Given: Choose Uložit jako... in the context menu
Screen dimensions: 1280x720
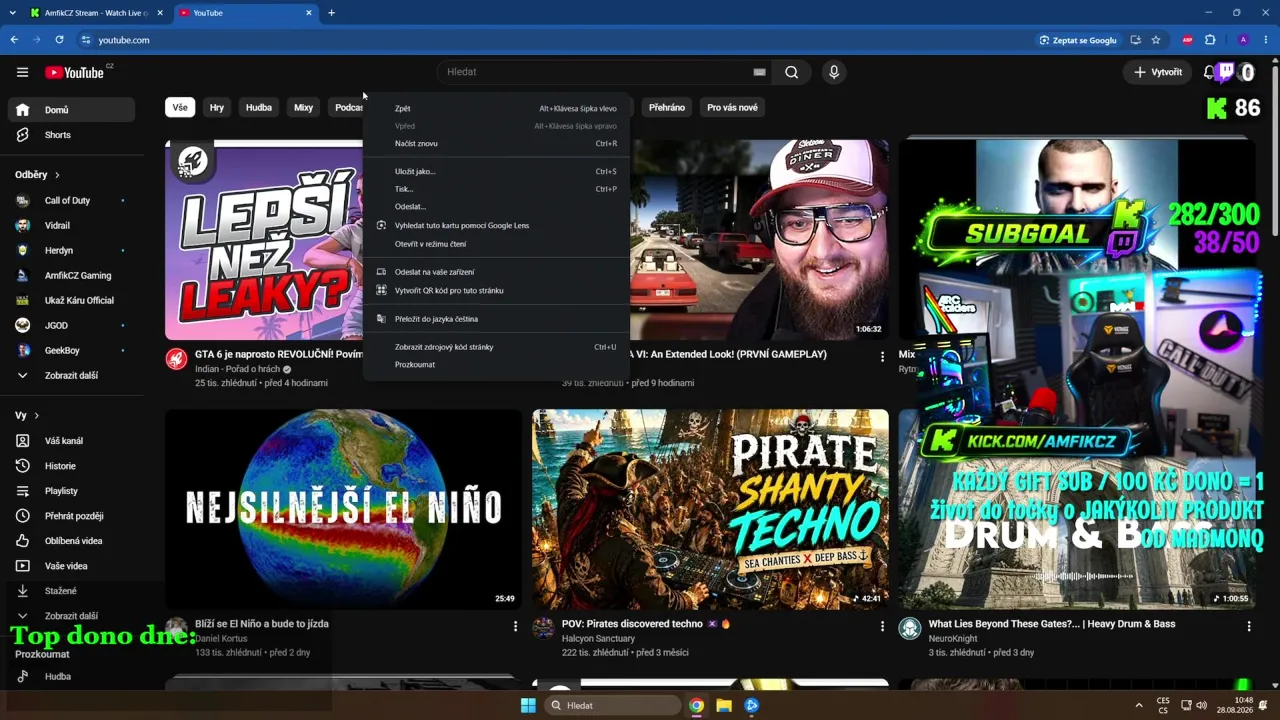Looking at the screenshot, I should point(497,171).
